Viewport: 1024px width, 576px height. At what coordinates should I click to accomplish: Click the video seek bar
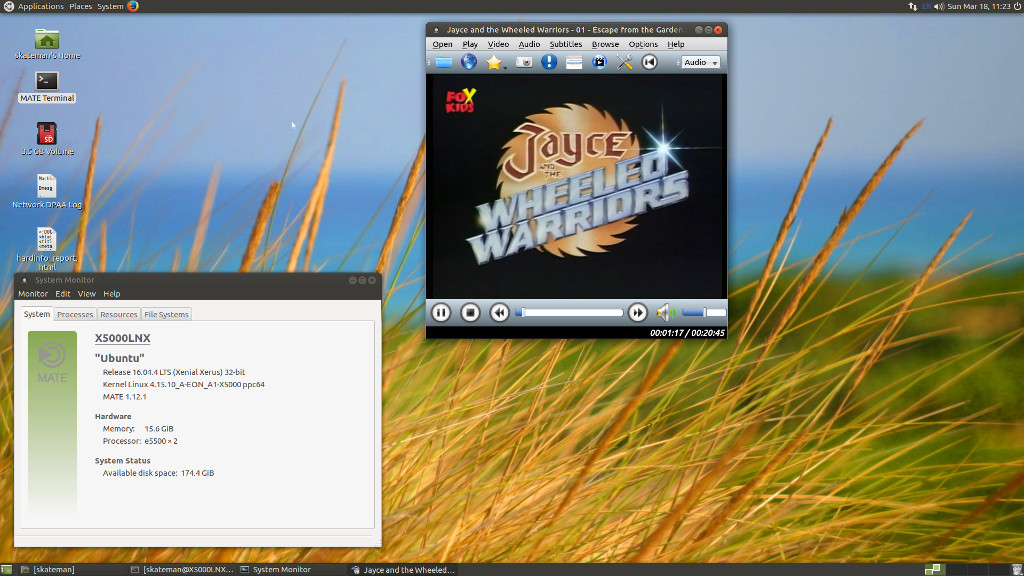[569, 313]
